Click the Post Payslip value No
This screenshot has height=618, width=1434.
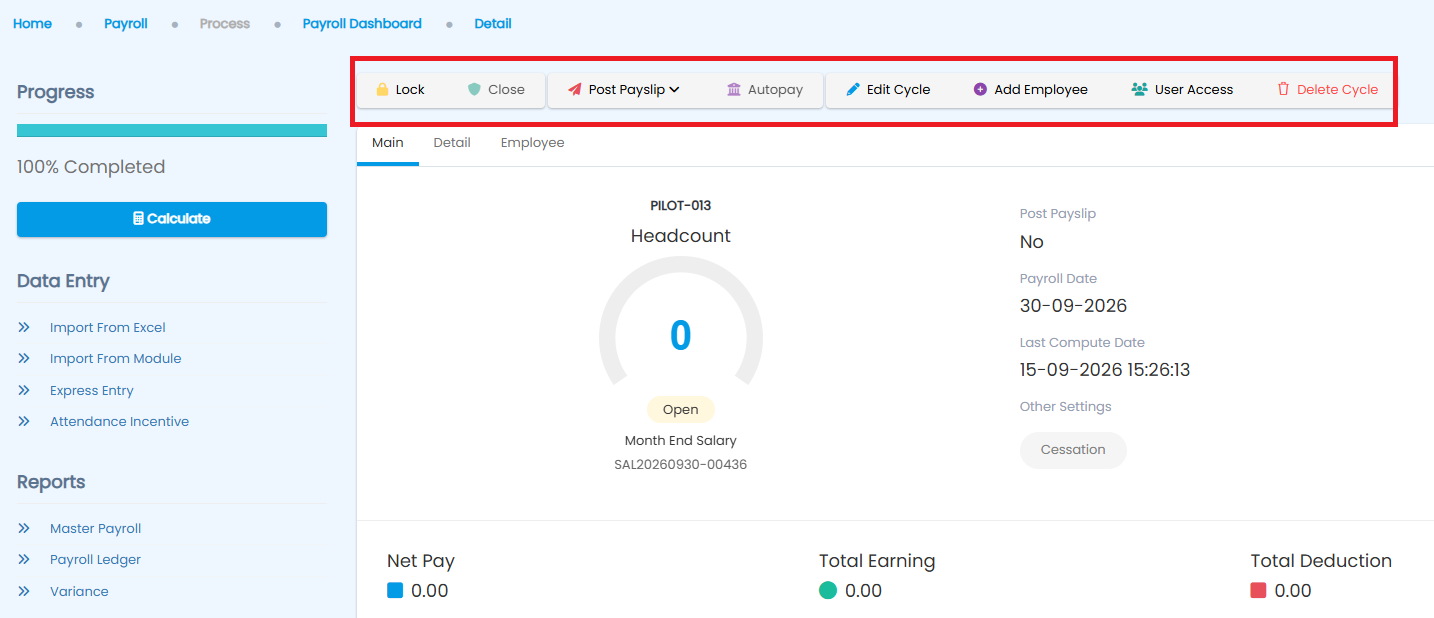[x=1032, y=241]
